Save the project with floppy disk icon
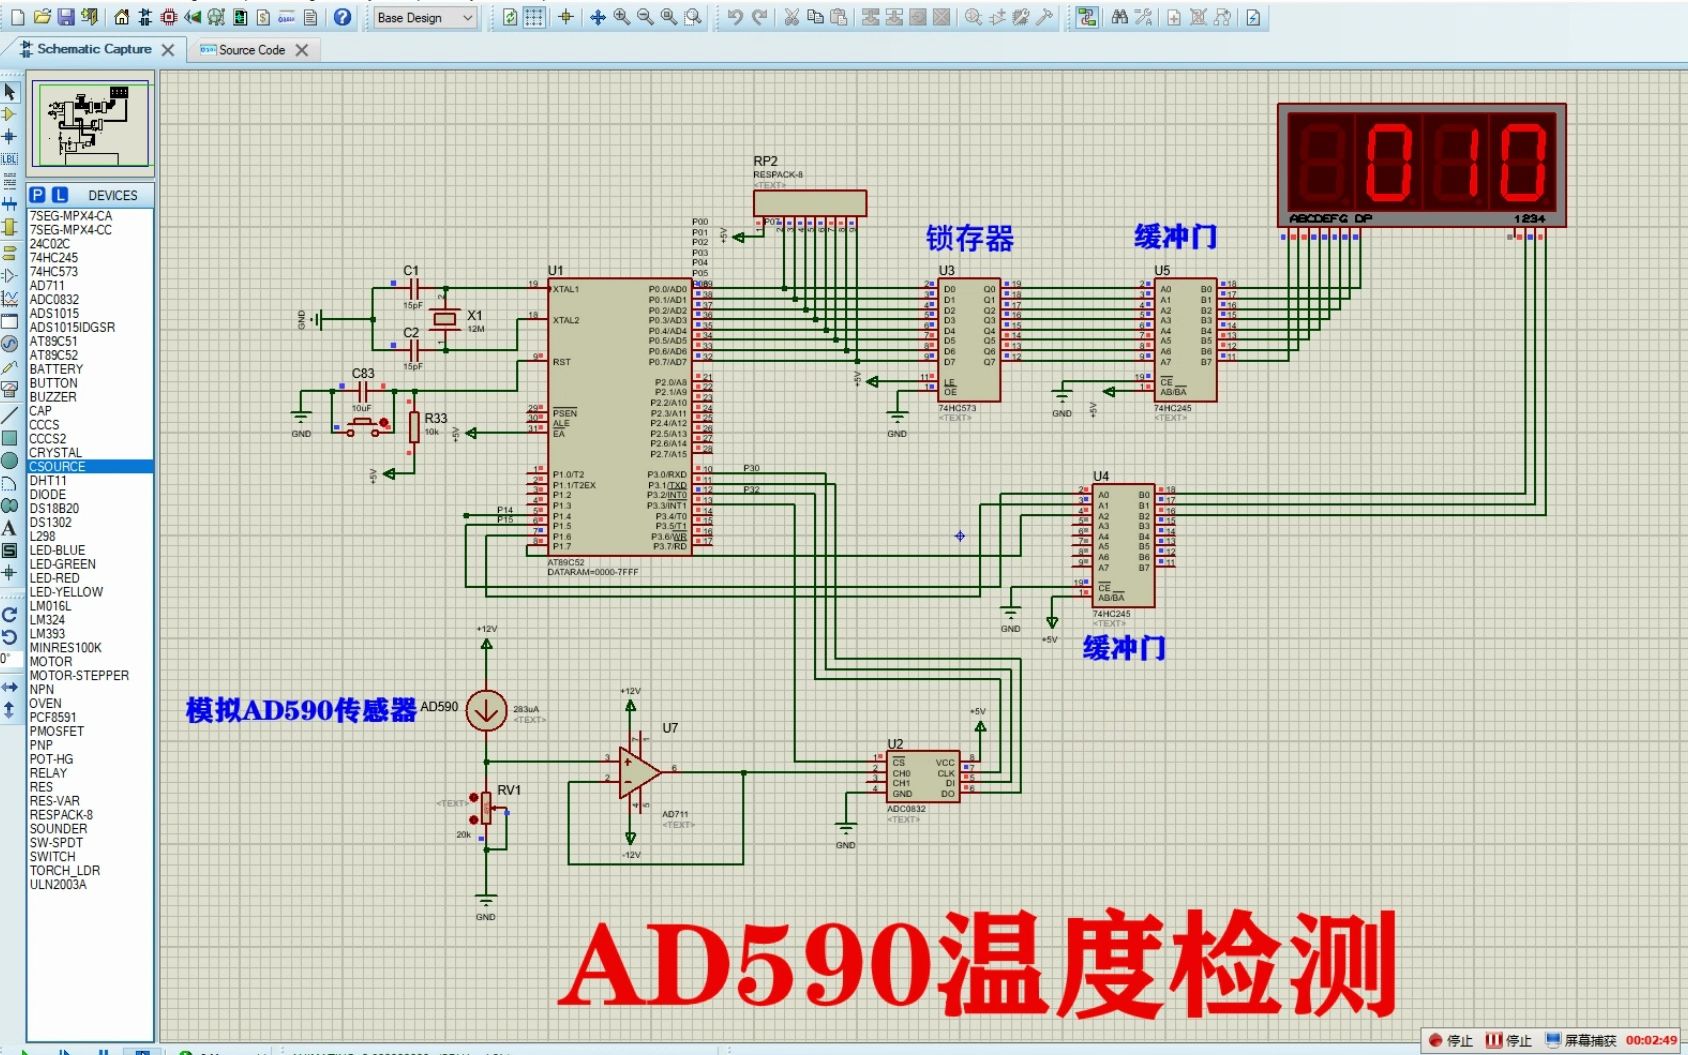The height and width of the screenshot is (1055, 1688). 65,17
